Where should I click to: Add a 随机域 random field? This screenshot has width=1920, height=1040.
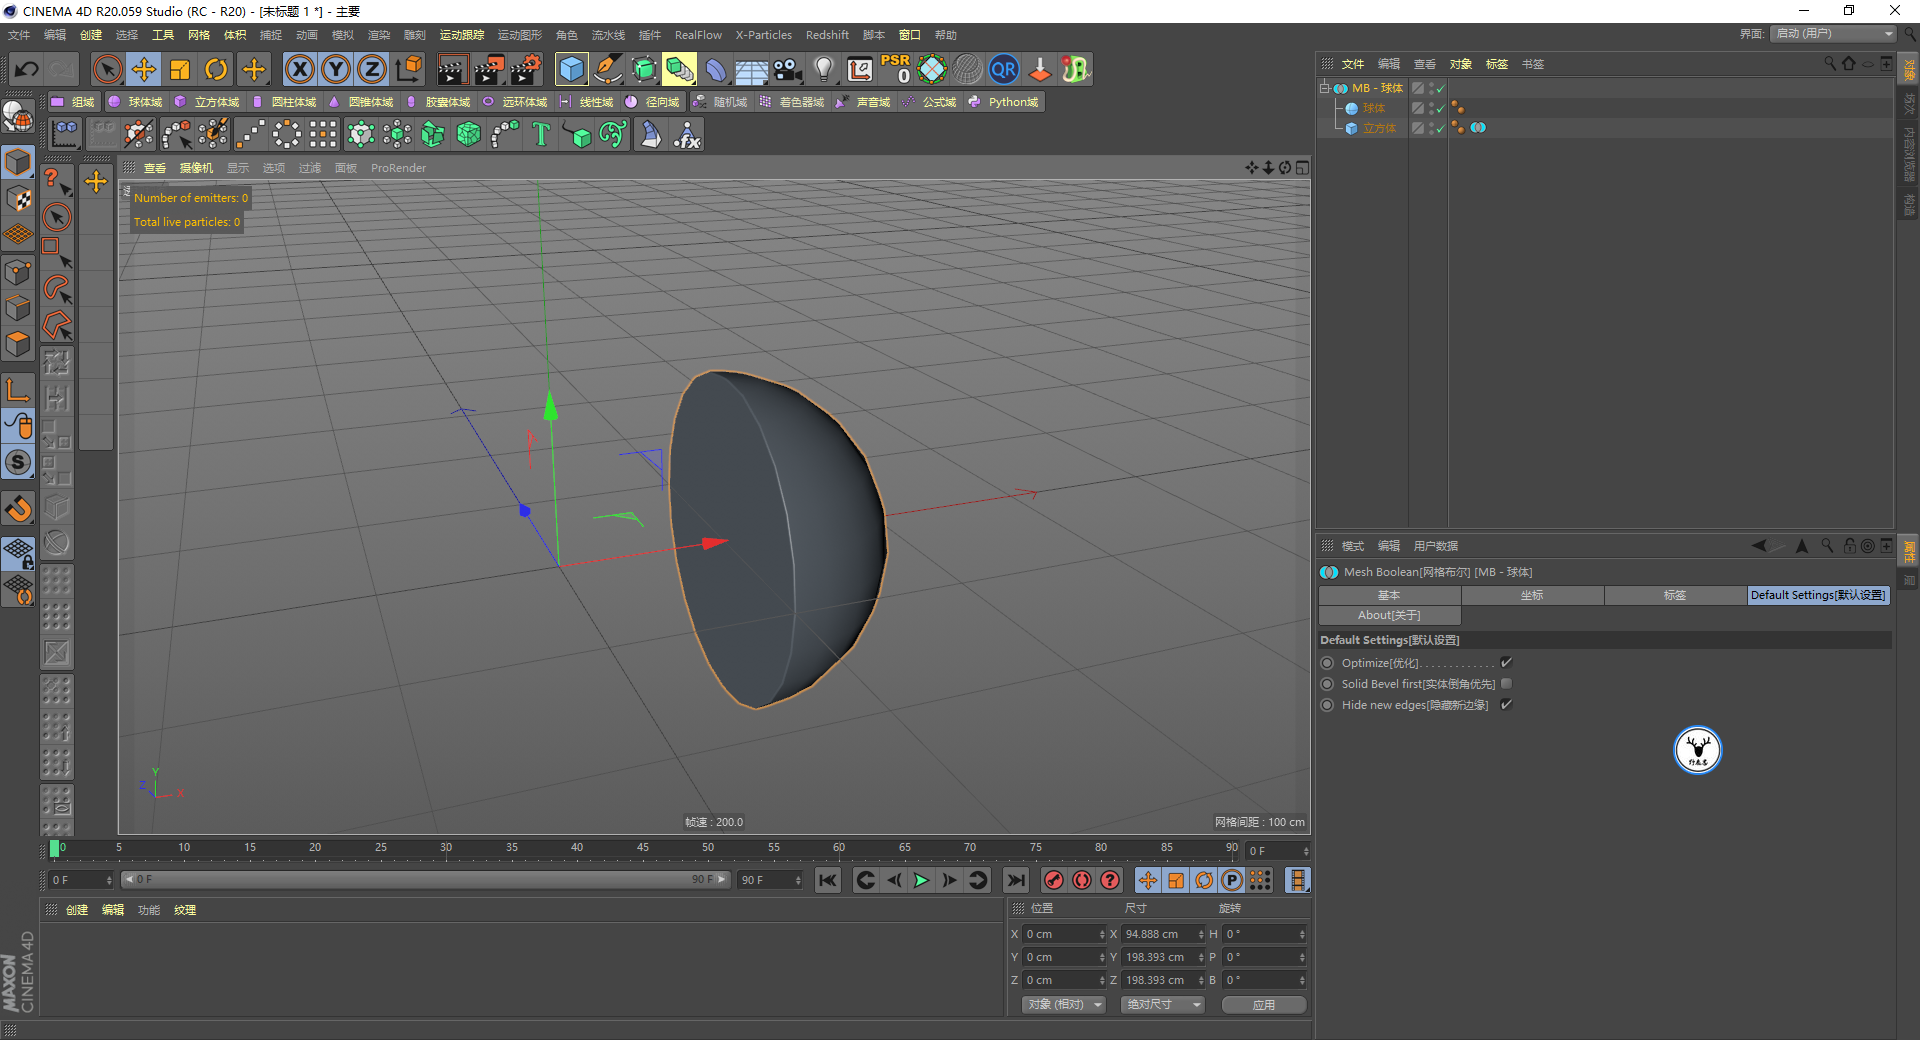tap(721, 102)
